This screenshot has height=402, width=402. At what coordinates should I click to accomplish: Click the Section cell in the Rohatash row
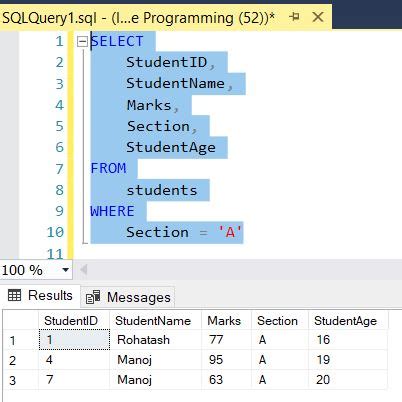point(280,340)
